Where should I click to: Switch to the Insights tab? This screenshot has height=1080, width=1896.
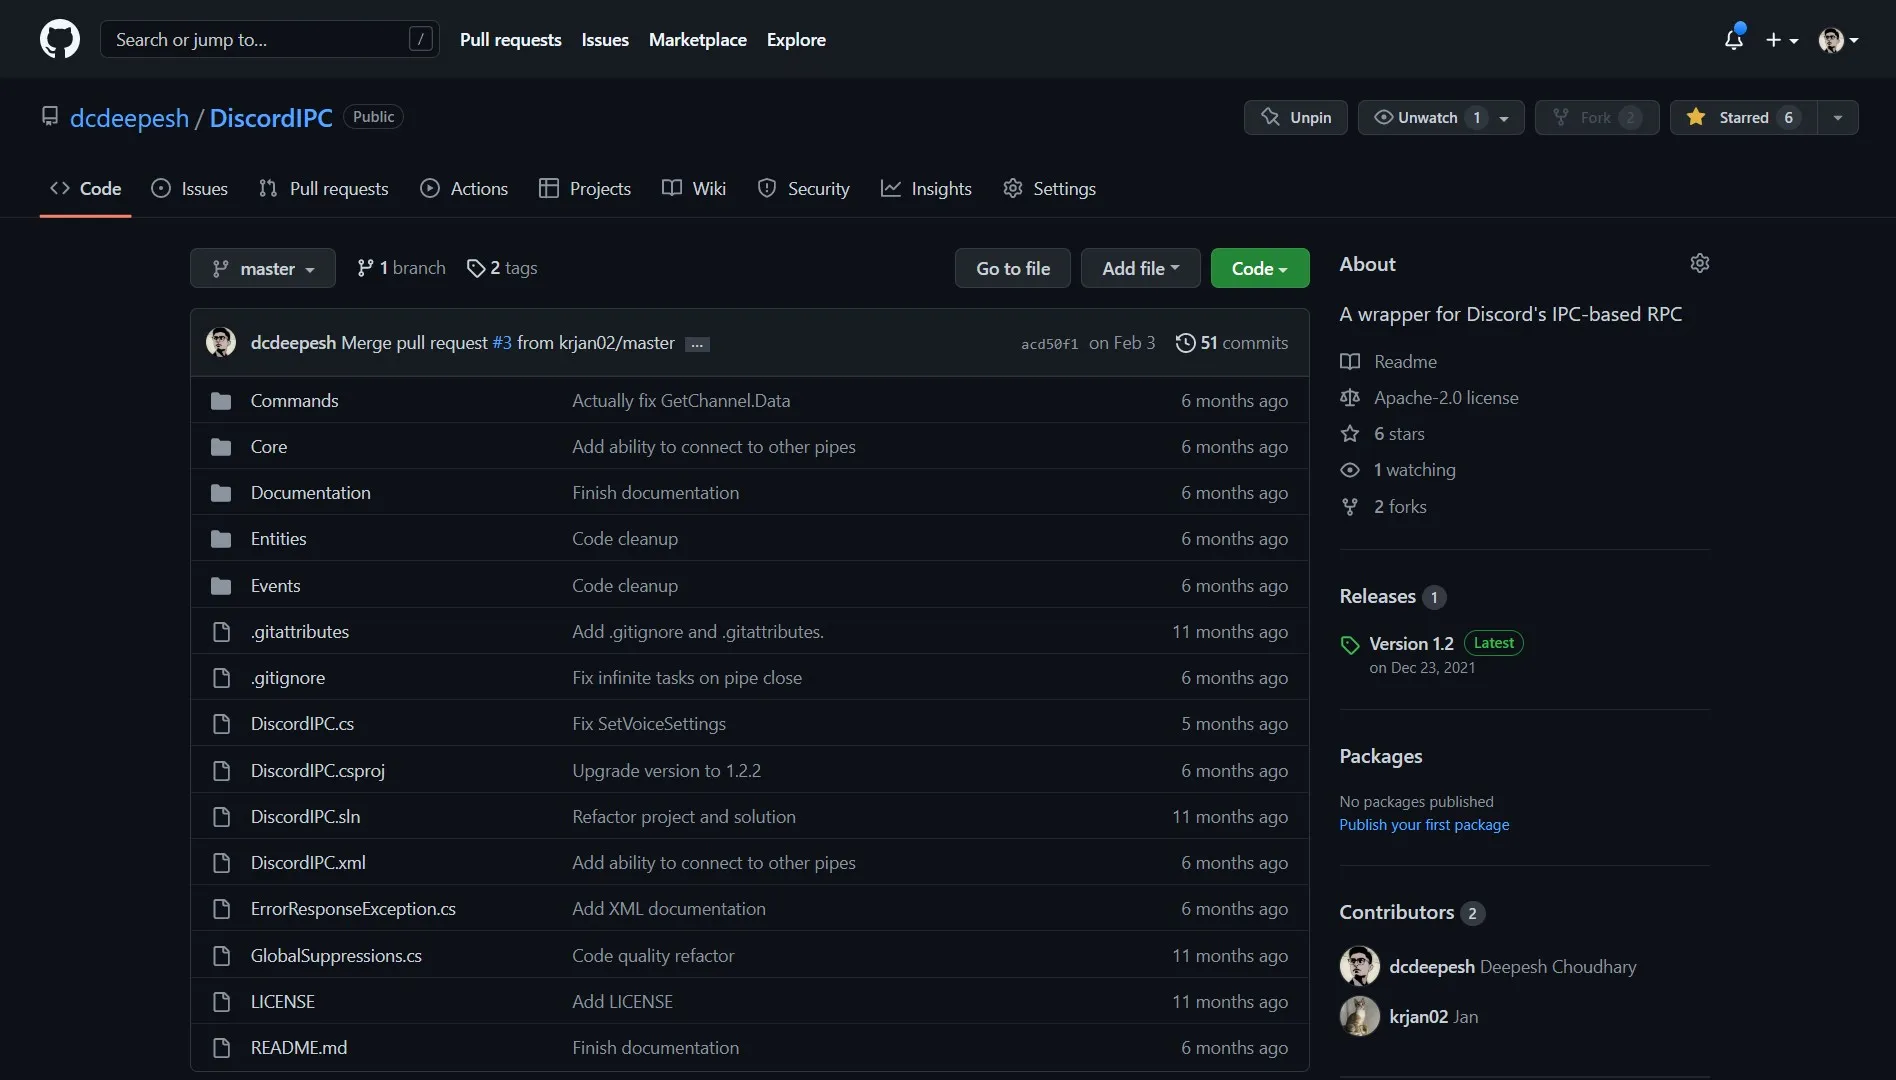pyautogui.click(x=926, y=189)
